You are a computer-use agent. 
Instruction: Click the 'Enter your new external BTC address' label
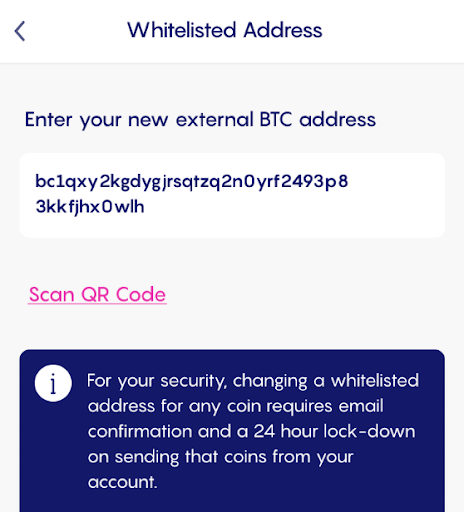[x=200, y=120]
